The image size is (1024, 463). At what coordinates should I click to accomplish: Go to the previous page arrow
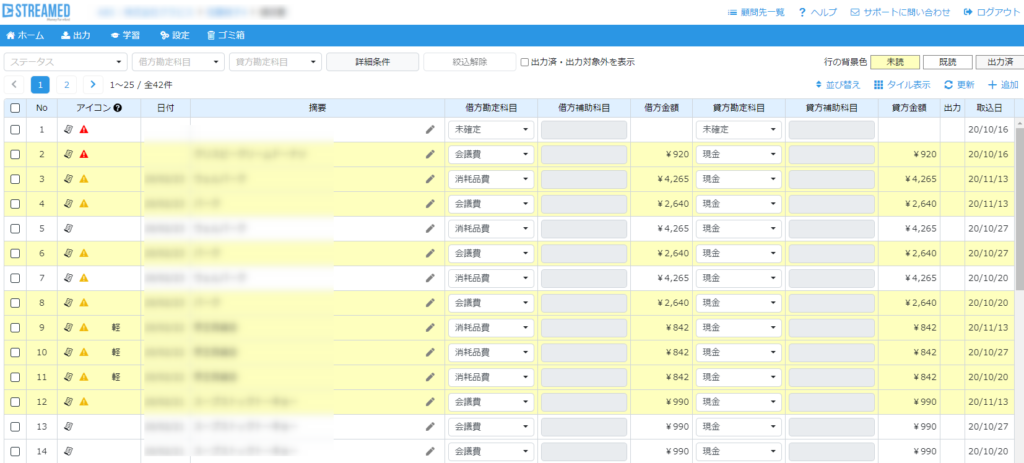15,84
